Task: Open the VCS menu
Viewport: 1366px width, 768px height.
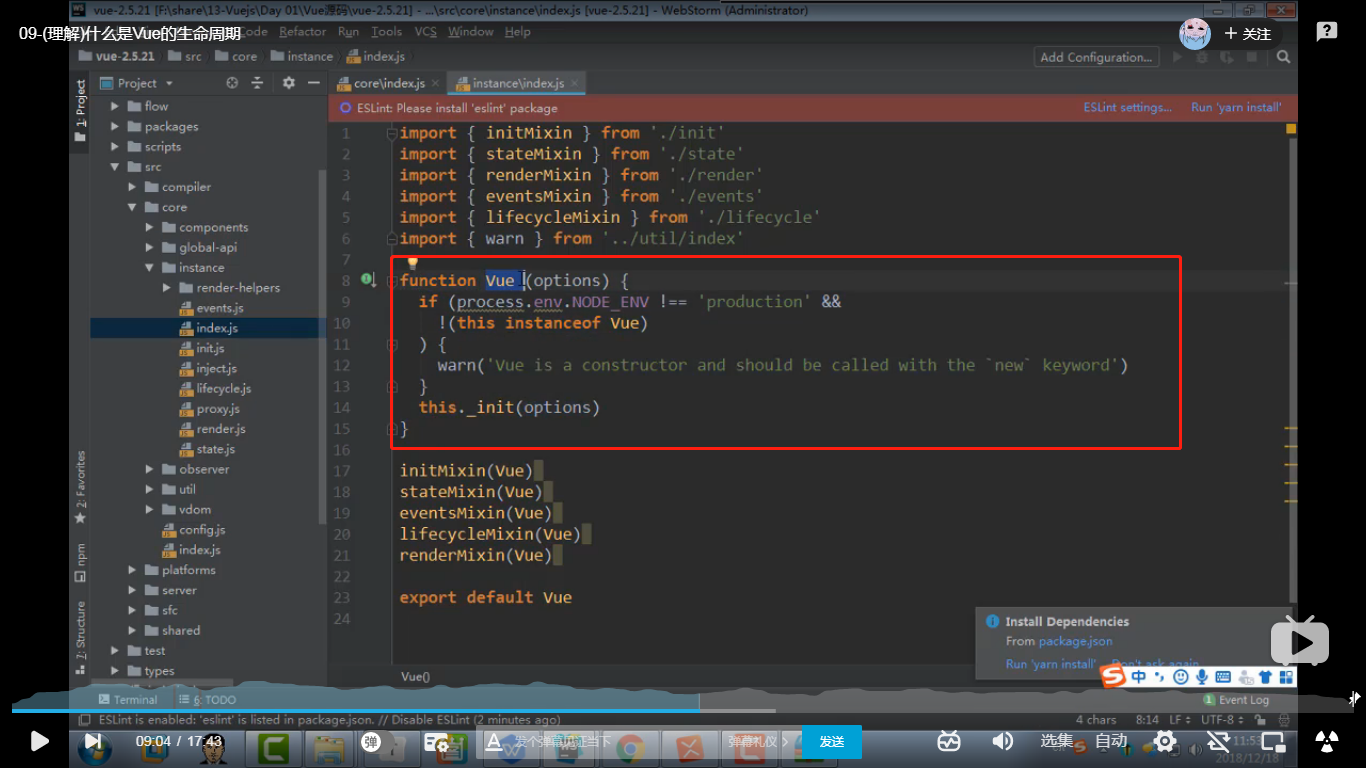Action: click(426, 32)
